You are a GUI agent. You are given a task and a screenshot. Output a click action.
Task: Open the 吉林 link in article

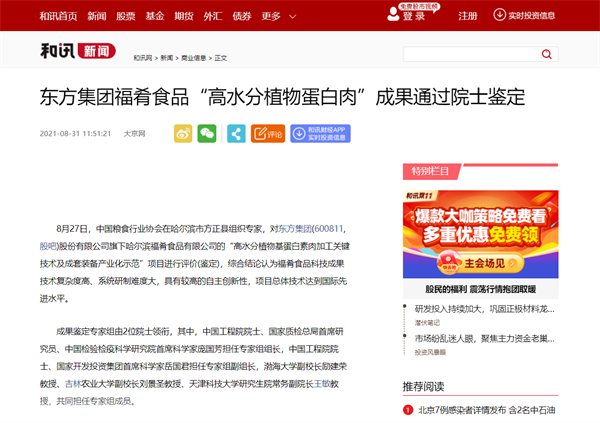[73, 384]
